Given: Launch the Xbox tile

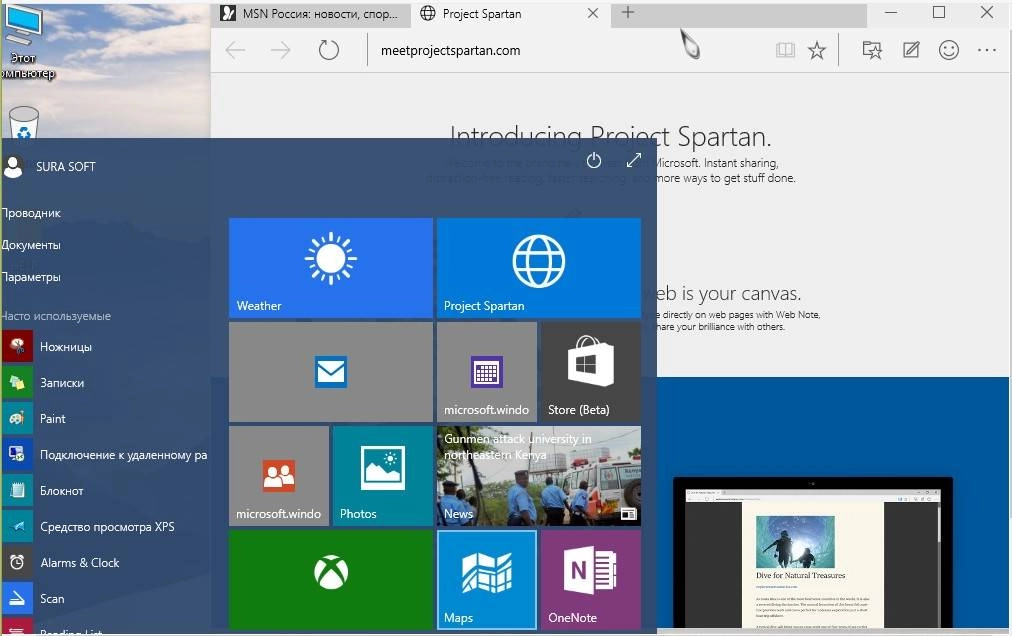Looking at the screenshot, I should [330, 579].
